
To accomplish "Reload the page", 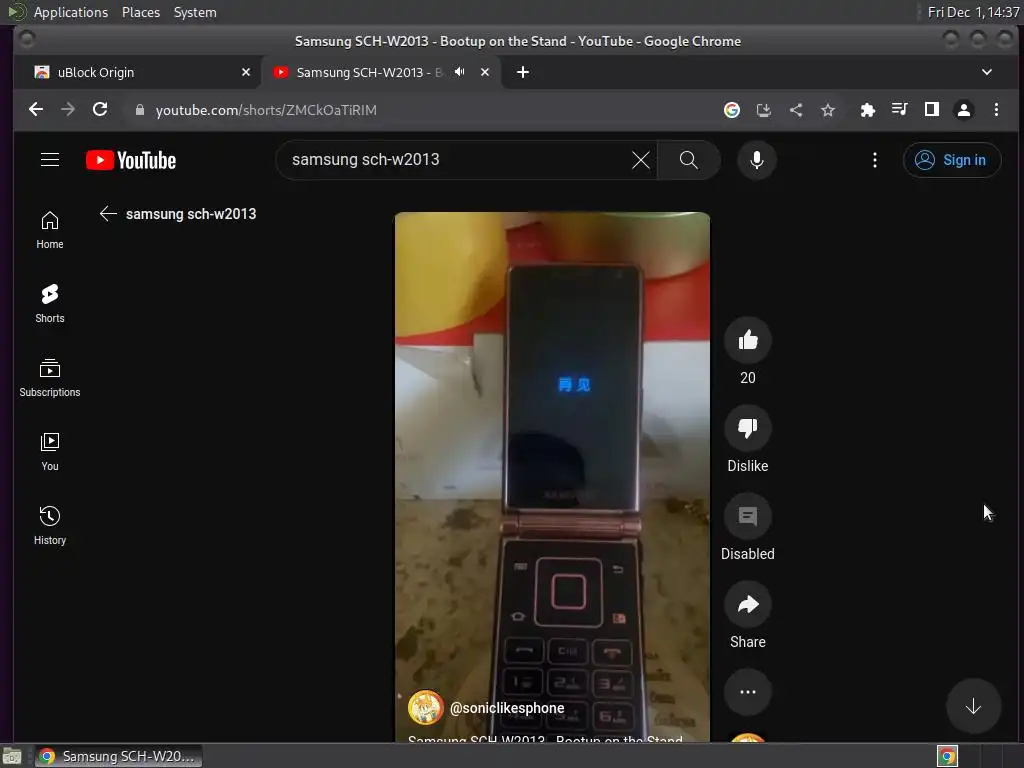I will 99,110.
